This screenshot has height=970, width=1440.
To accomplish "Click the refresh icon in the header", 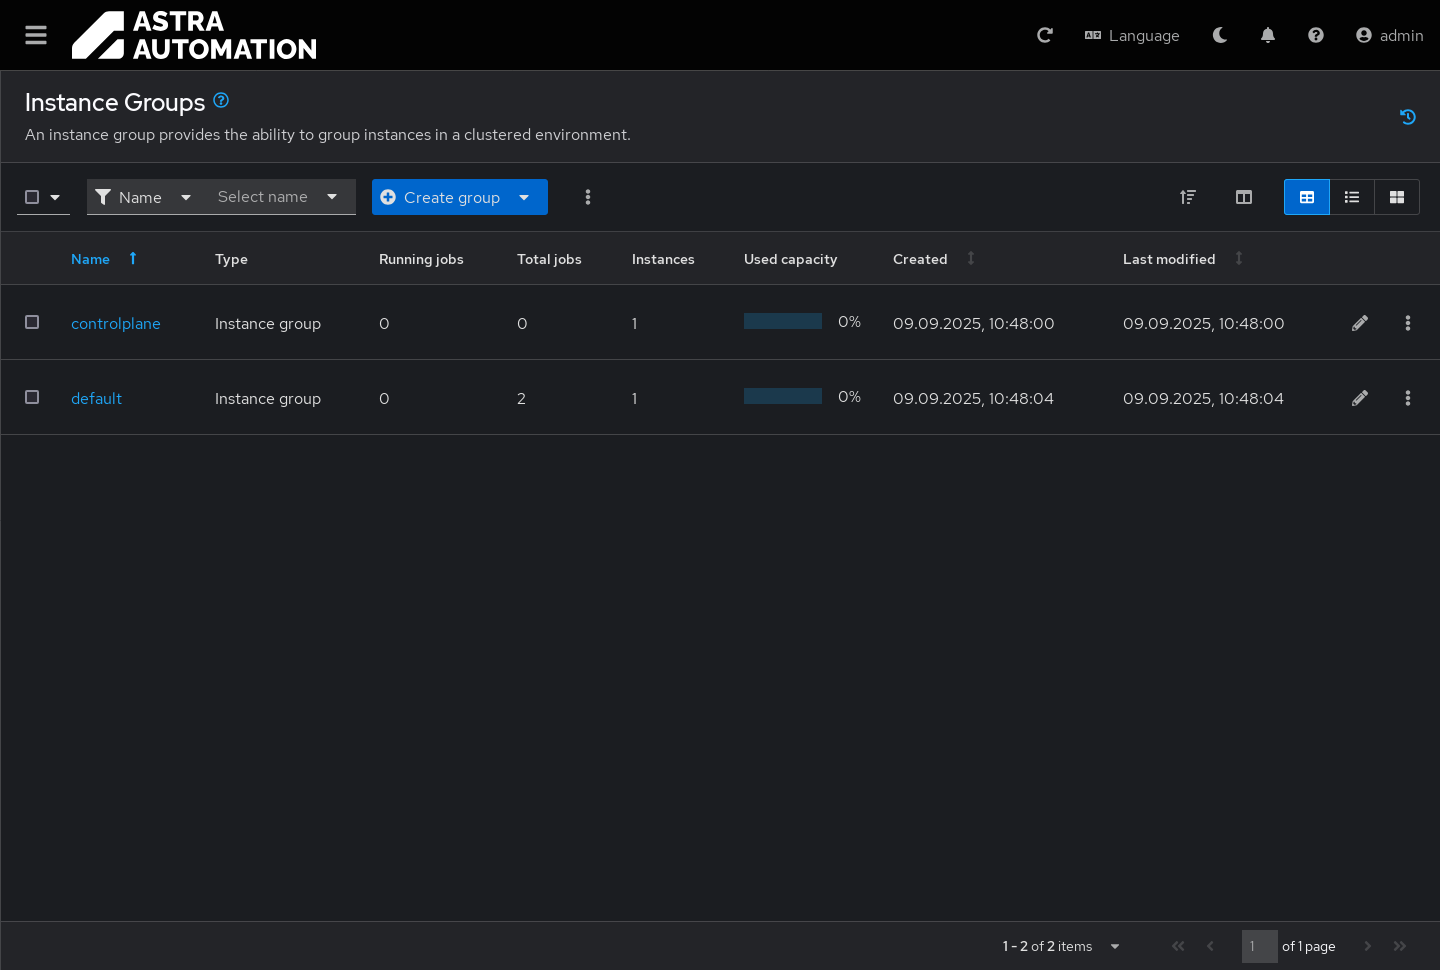I will tap(1045, 35).
